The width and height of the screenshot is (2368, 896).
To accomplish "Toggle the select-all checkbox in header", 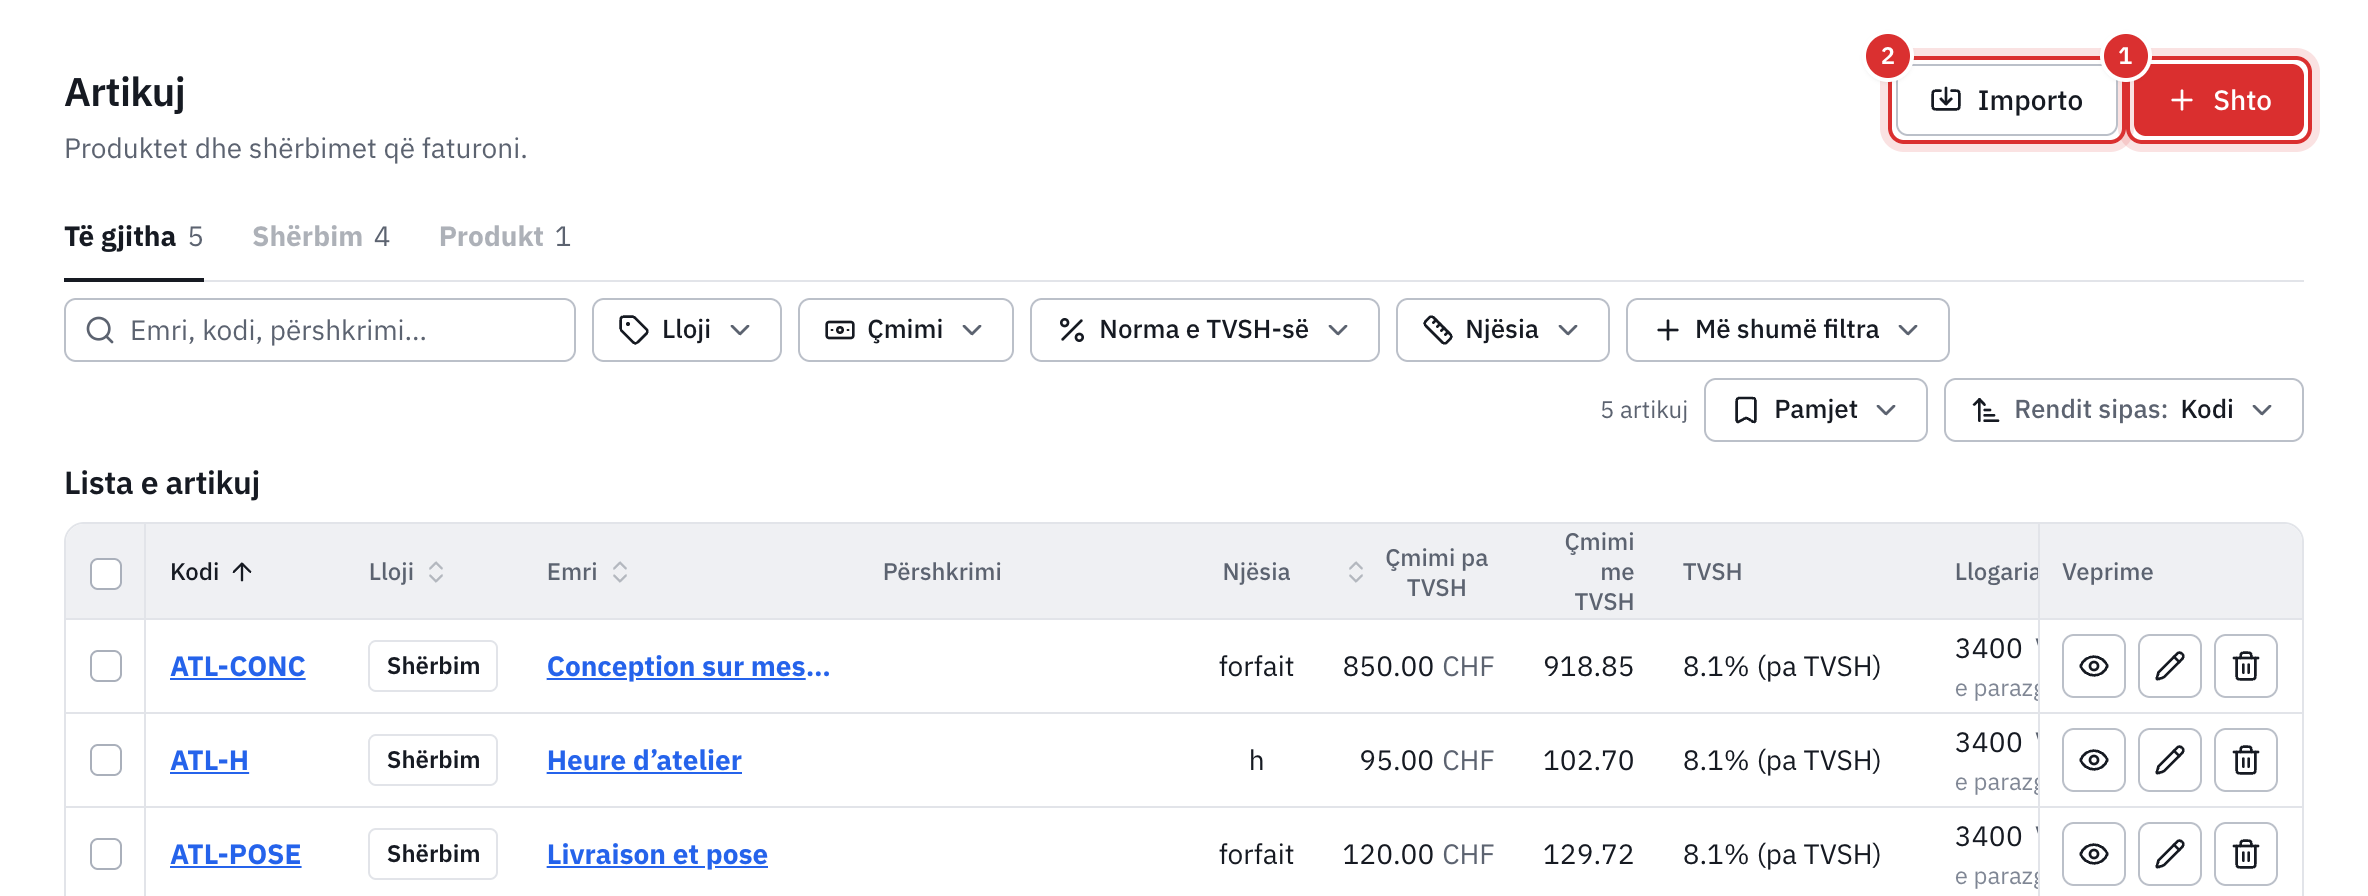I will click(106, 573).
